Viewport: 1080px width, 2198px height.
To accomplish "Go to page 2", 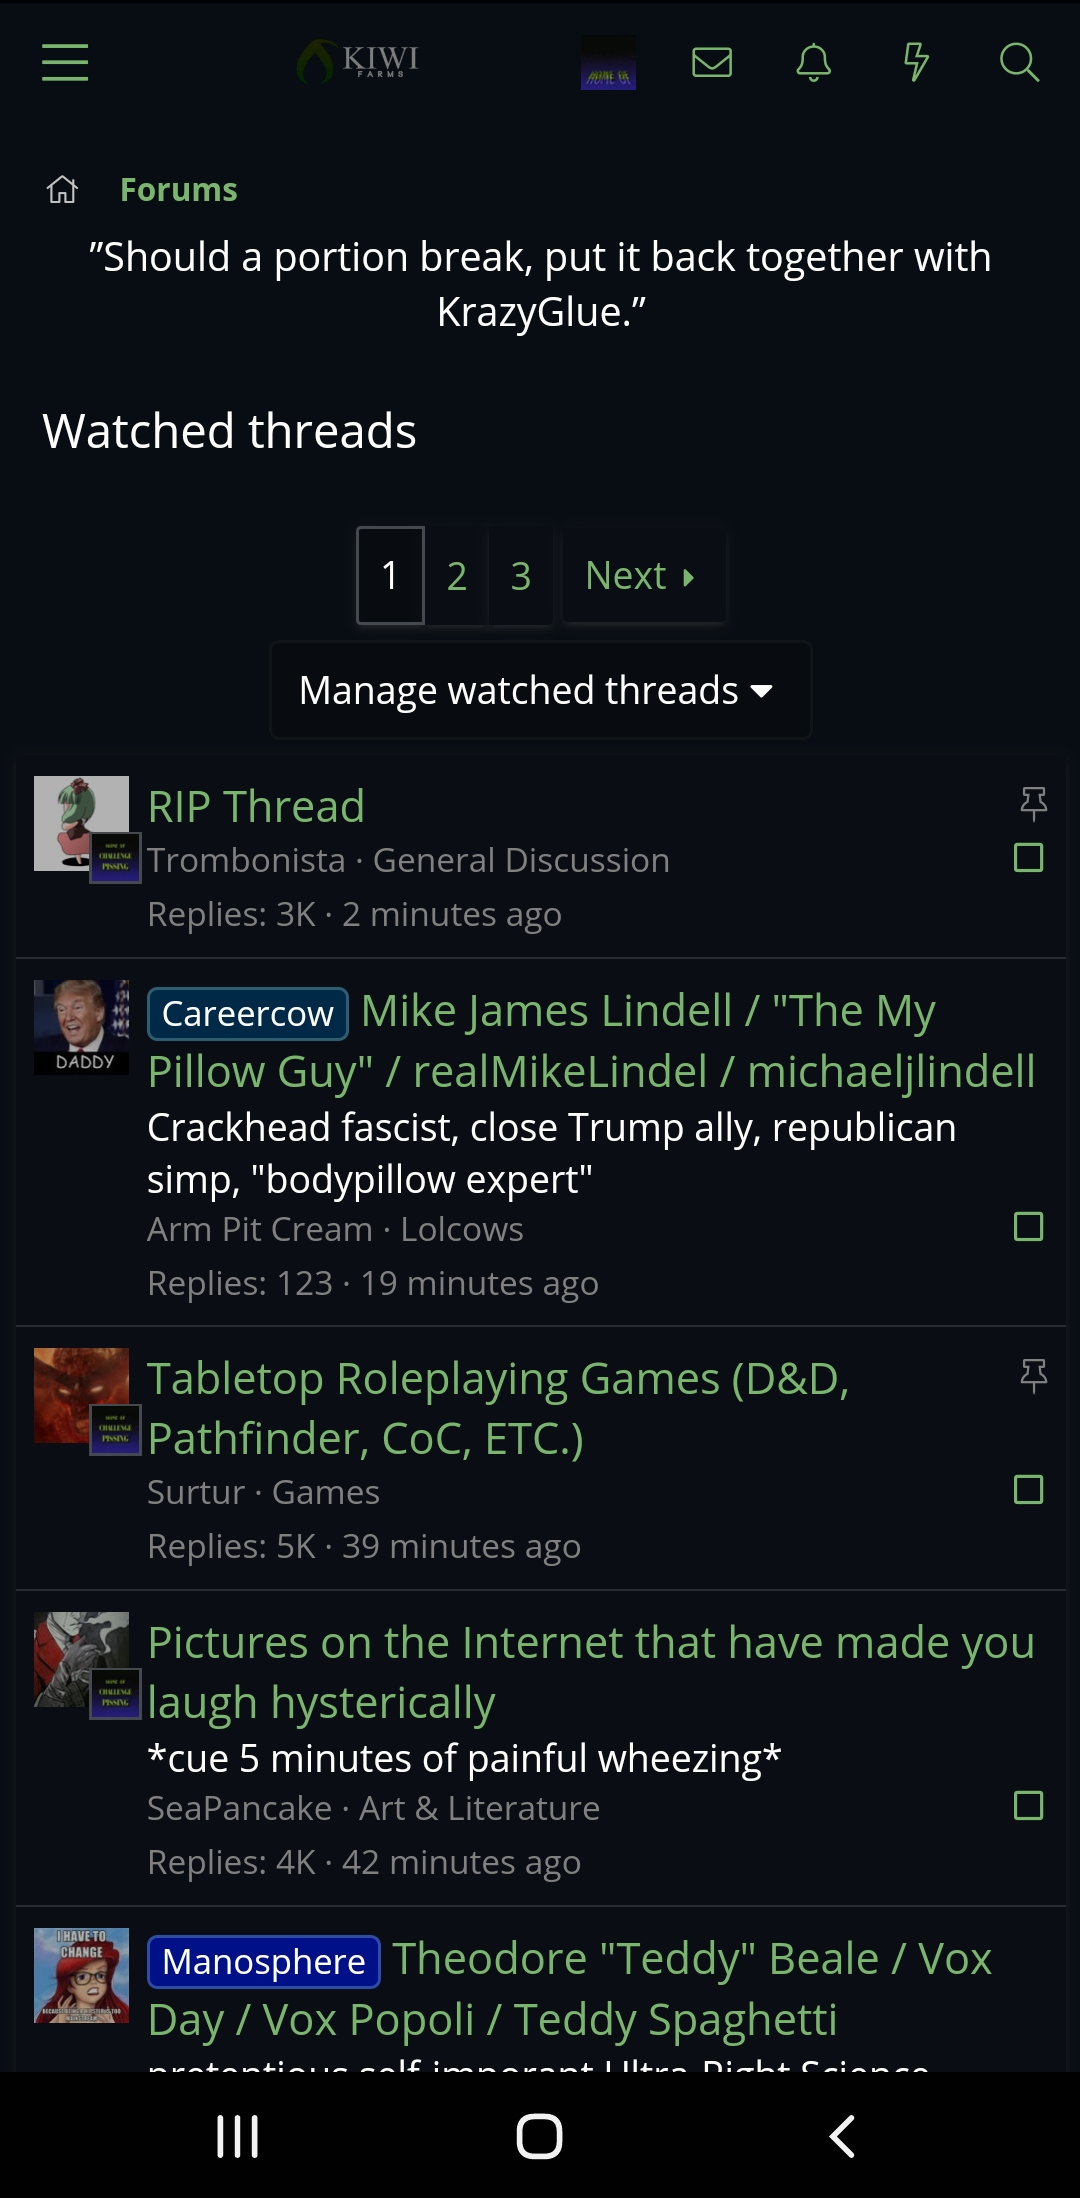I will (457, 575).
